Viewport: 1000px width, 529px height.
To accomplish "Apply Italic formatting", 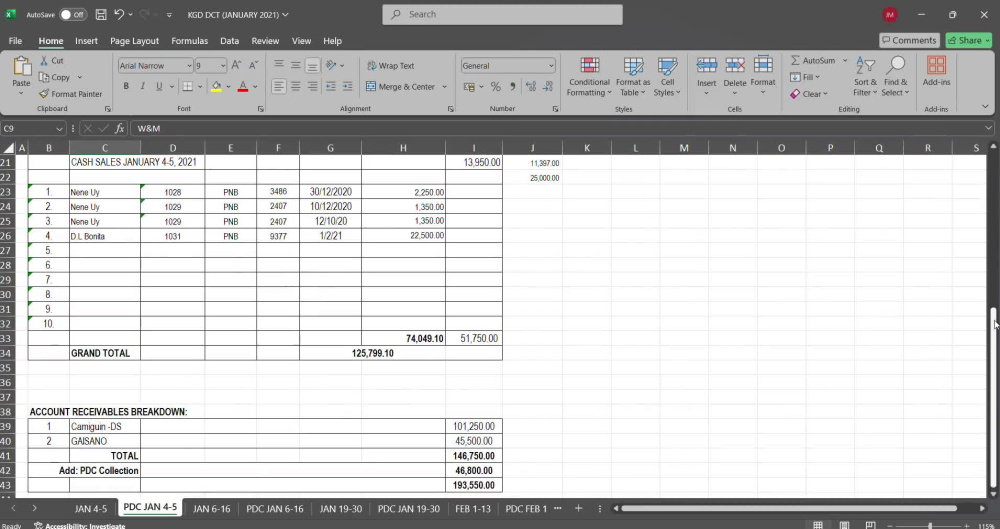I will pos(142,86).
